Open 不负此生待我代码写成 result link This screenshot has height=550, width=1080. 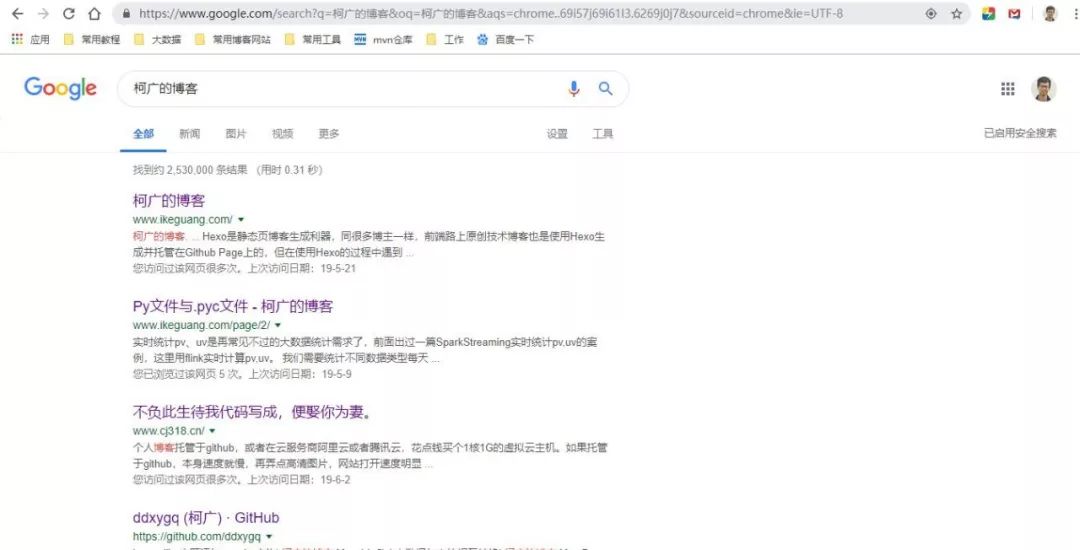tap(253, 412)
